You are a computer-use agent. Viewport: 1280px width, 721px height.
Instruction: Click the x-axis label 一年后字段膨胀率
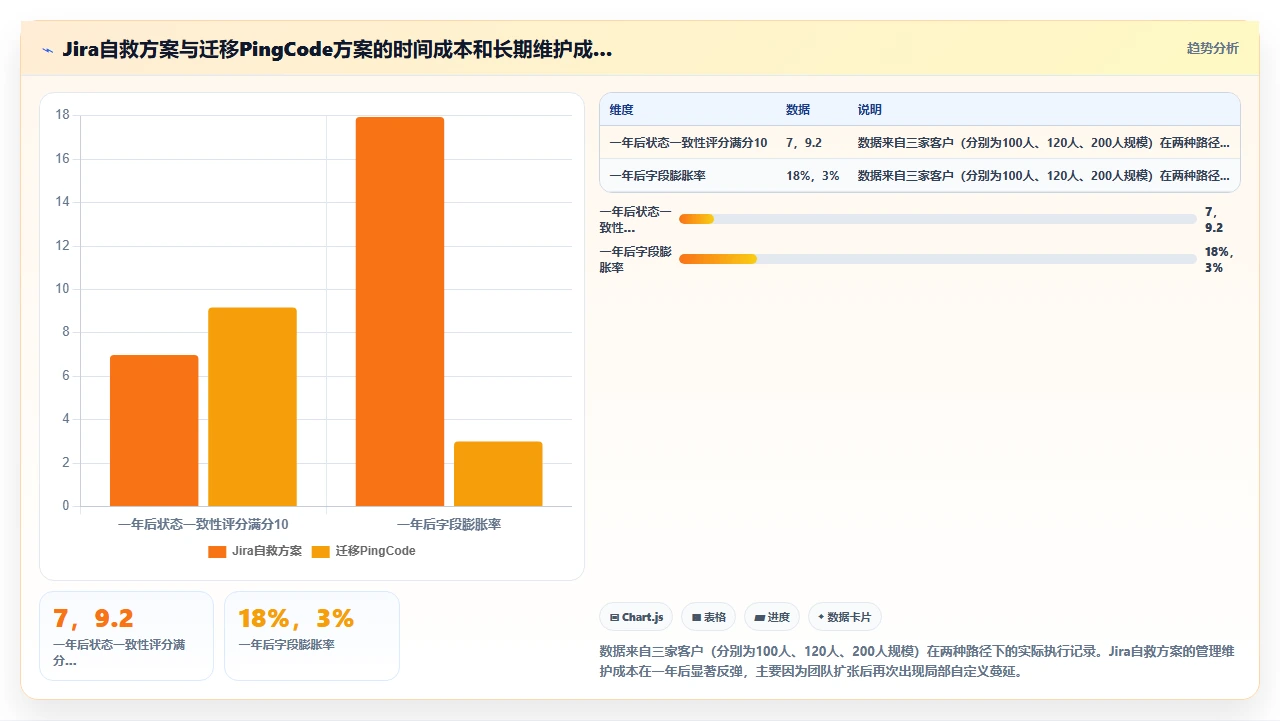[449, 524]
